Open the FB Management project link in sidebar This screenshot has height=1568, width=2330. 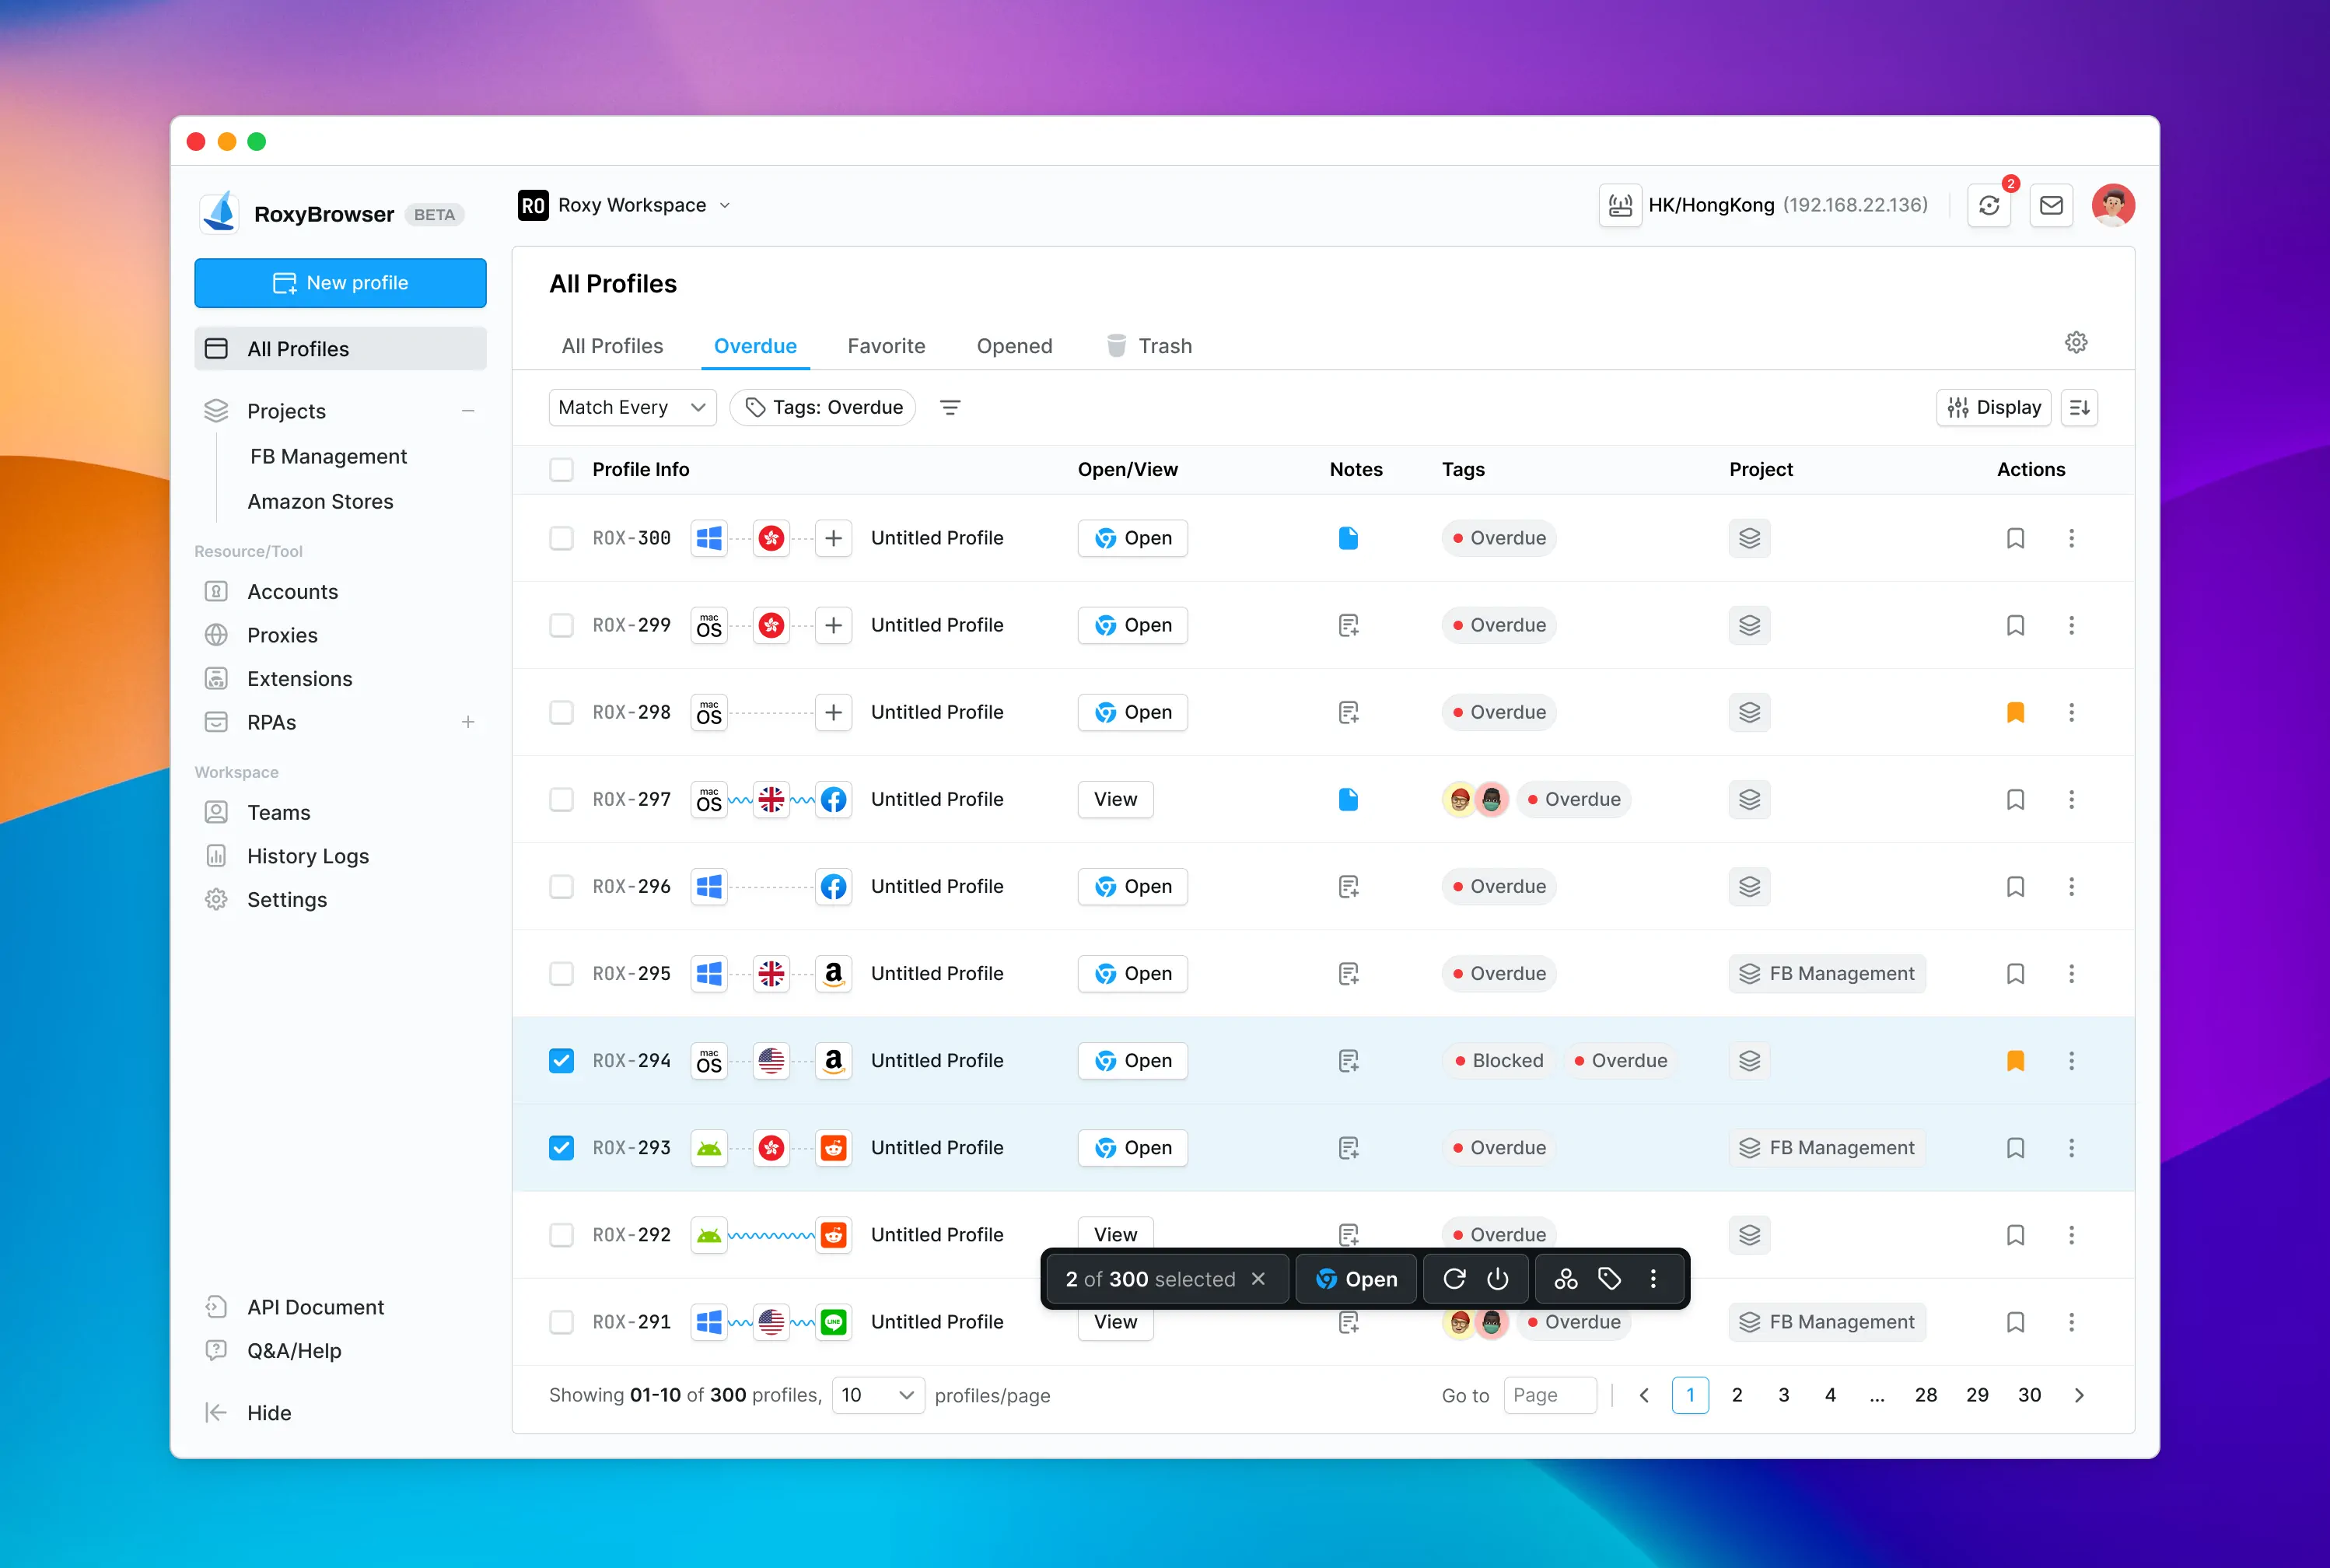(328, 456)
